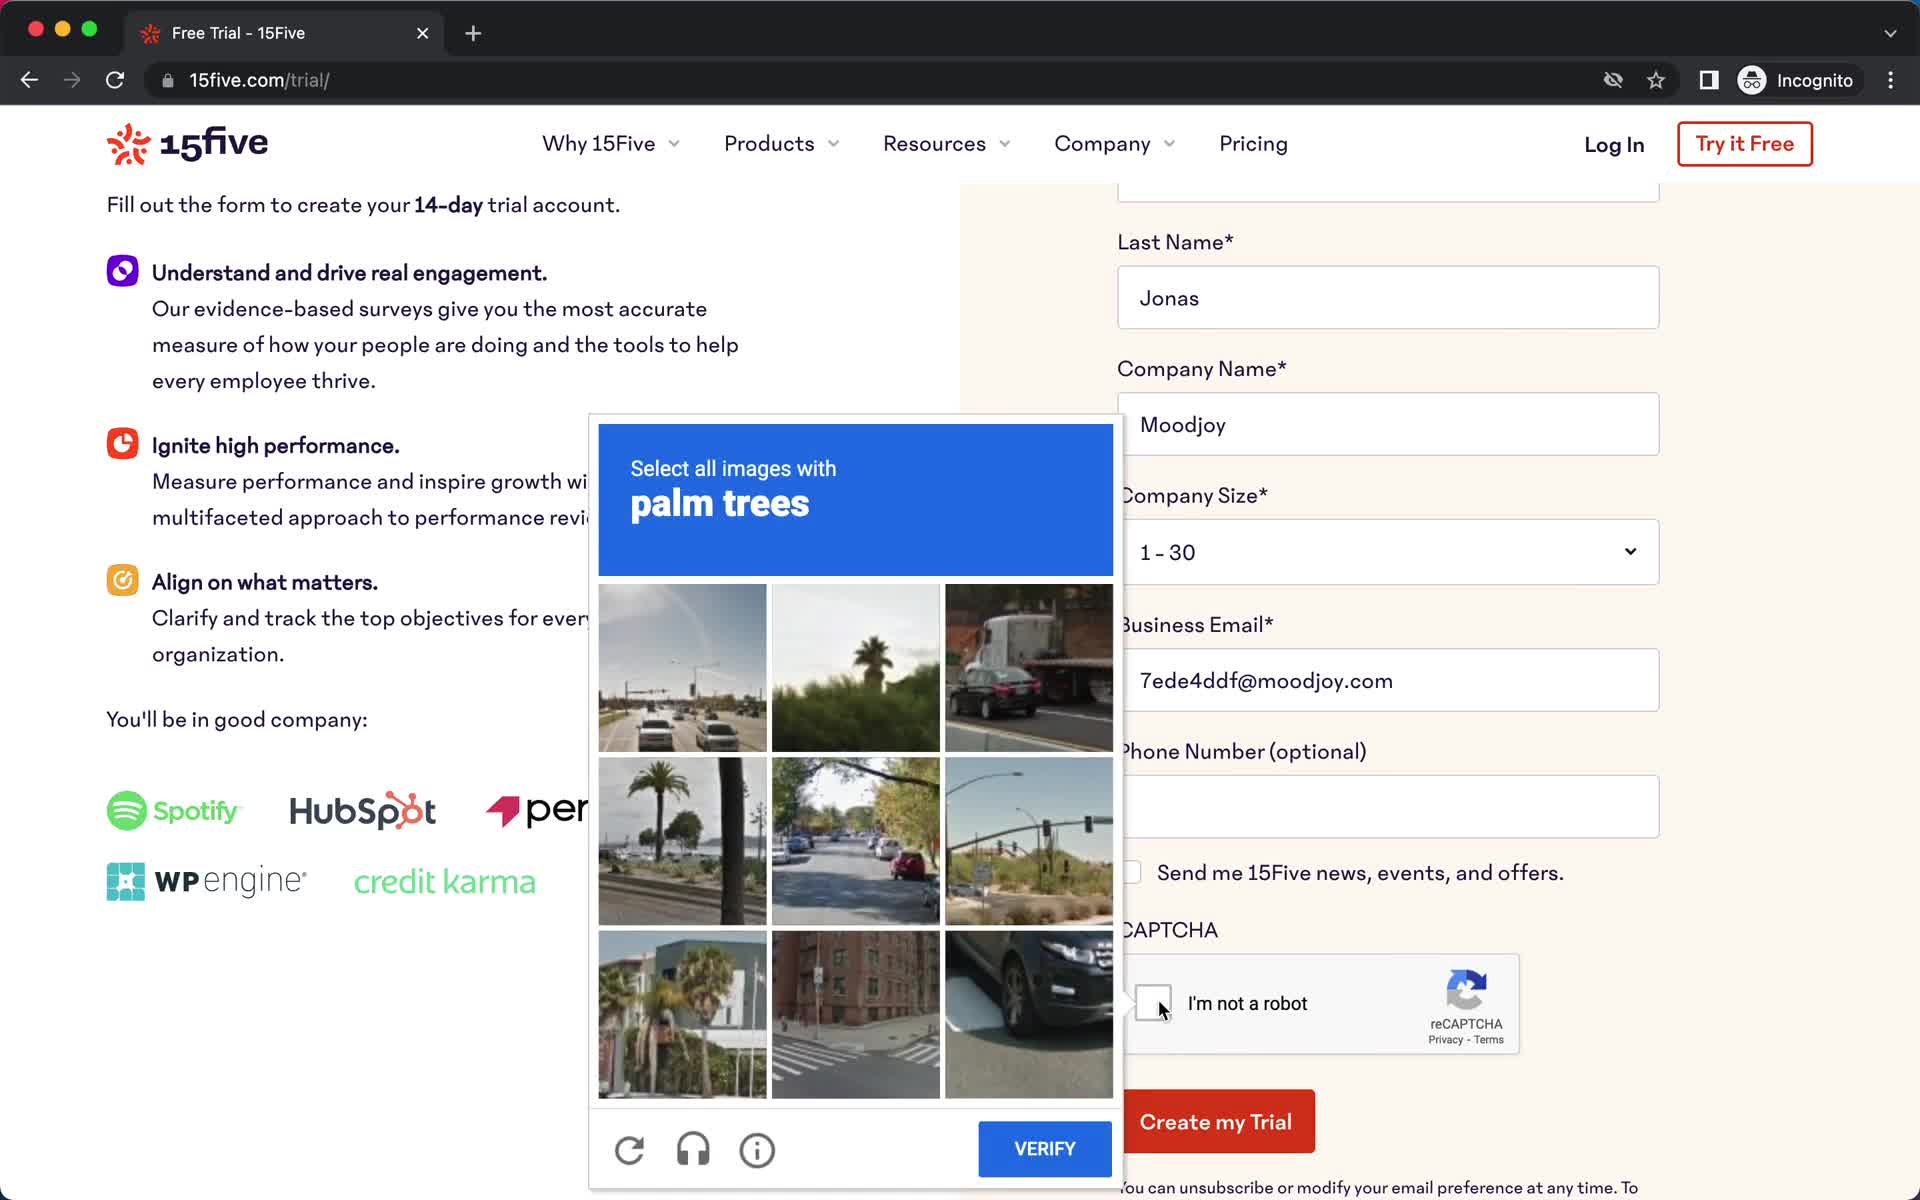Screen dimensions: 1920x1200
Task: Check the I'm not a robot box
Action: (x=1153, y=1002)
